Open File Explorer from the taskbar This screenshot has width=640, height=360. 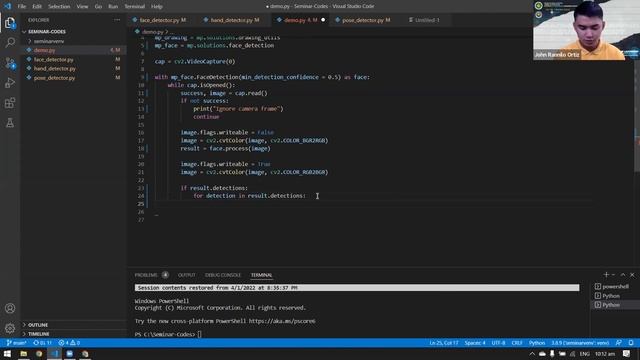coord(23,353)
